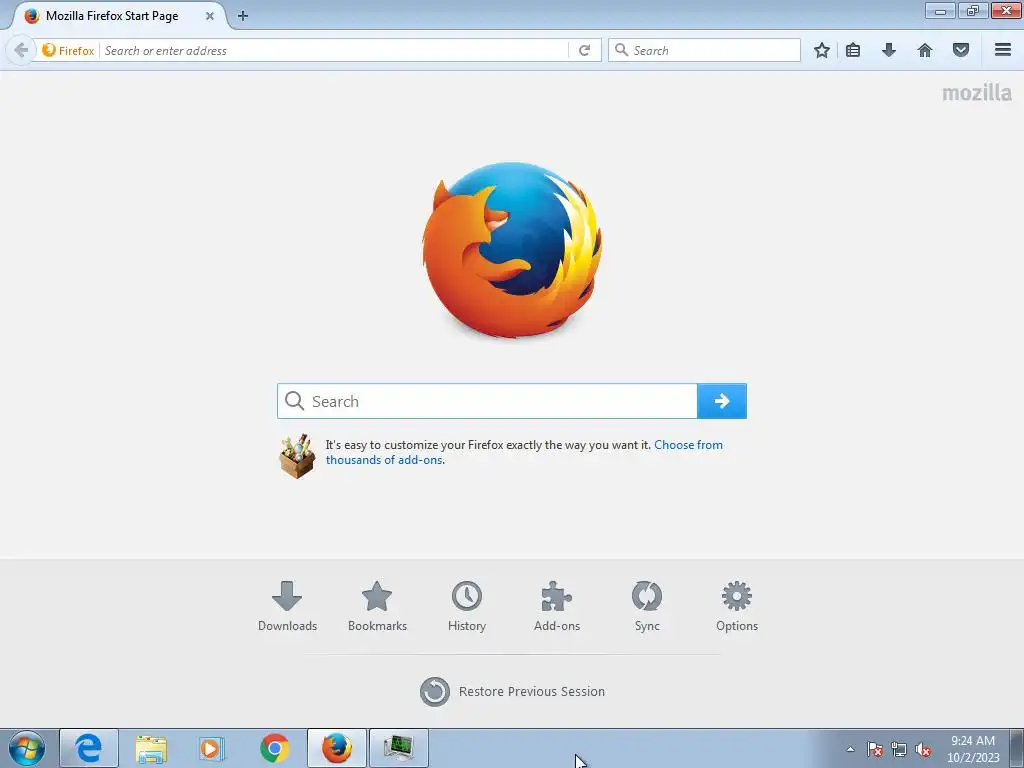The width and height of the screenshot is (1024, 768).
Task: Click the network tray icon
Action: click(x=899, y=749)
